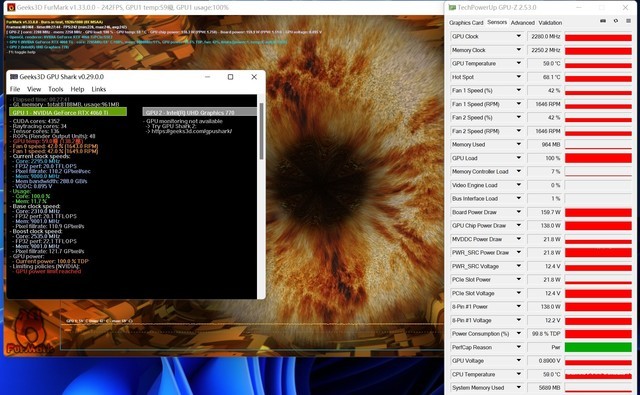This screenshot has width=640, height=395.
Task: Expand the Memory Clock sensor dropdown
Action: coord(518,49)
